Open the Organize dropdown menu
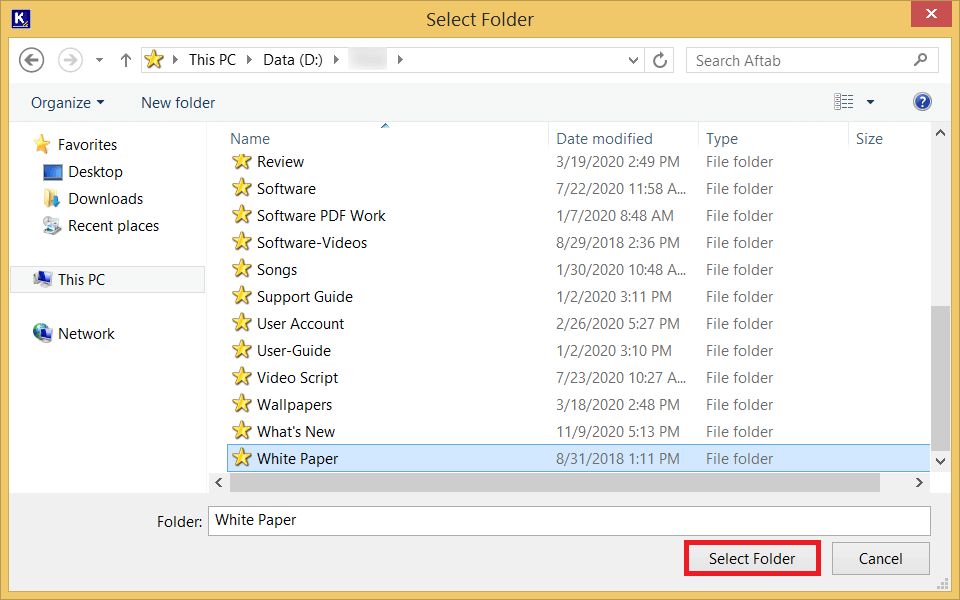This screenshot has width=960, height=600. pyautogui.click(x=67, y=102)
